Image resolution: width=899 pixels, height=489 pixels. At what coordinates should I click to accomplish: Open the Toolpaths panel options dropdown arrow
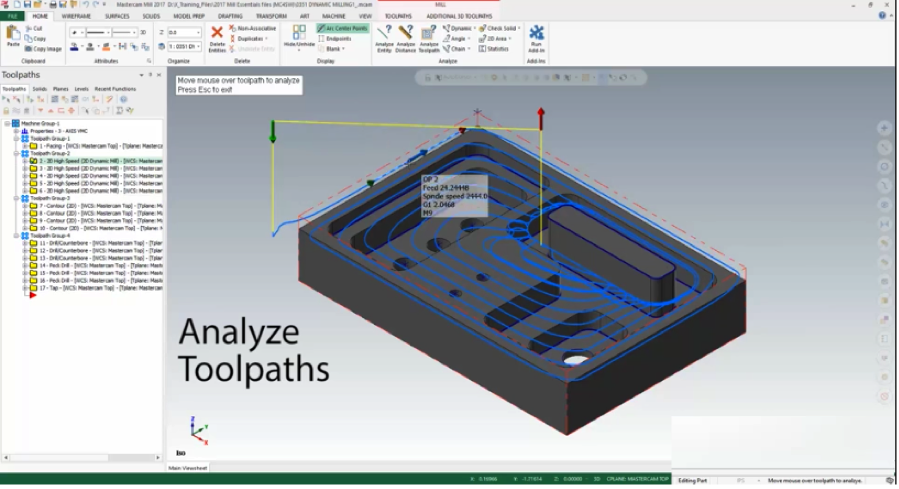point(142,75)
